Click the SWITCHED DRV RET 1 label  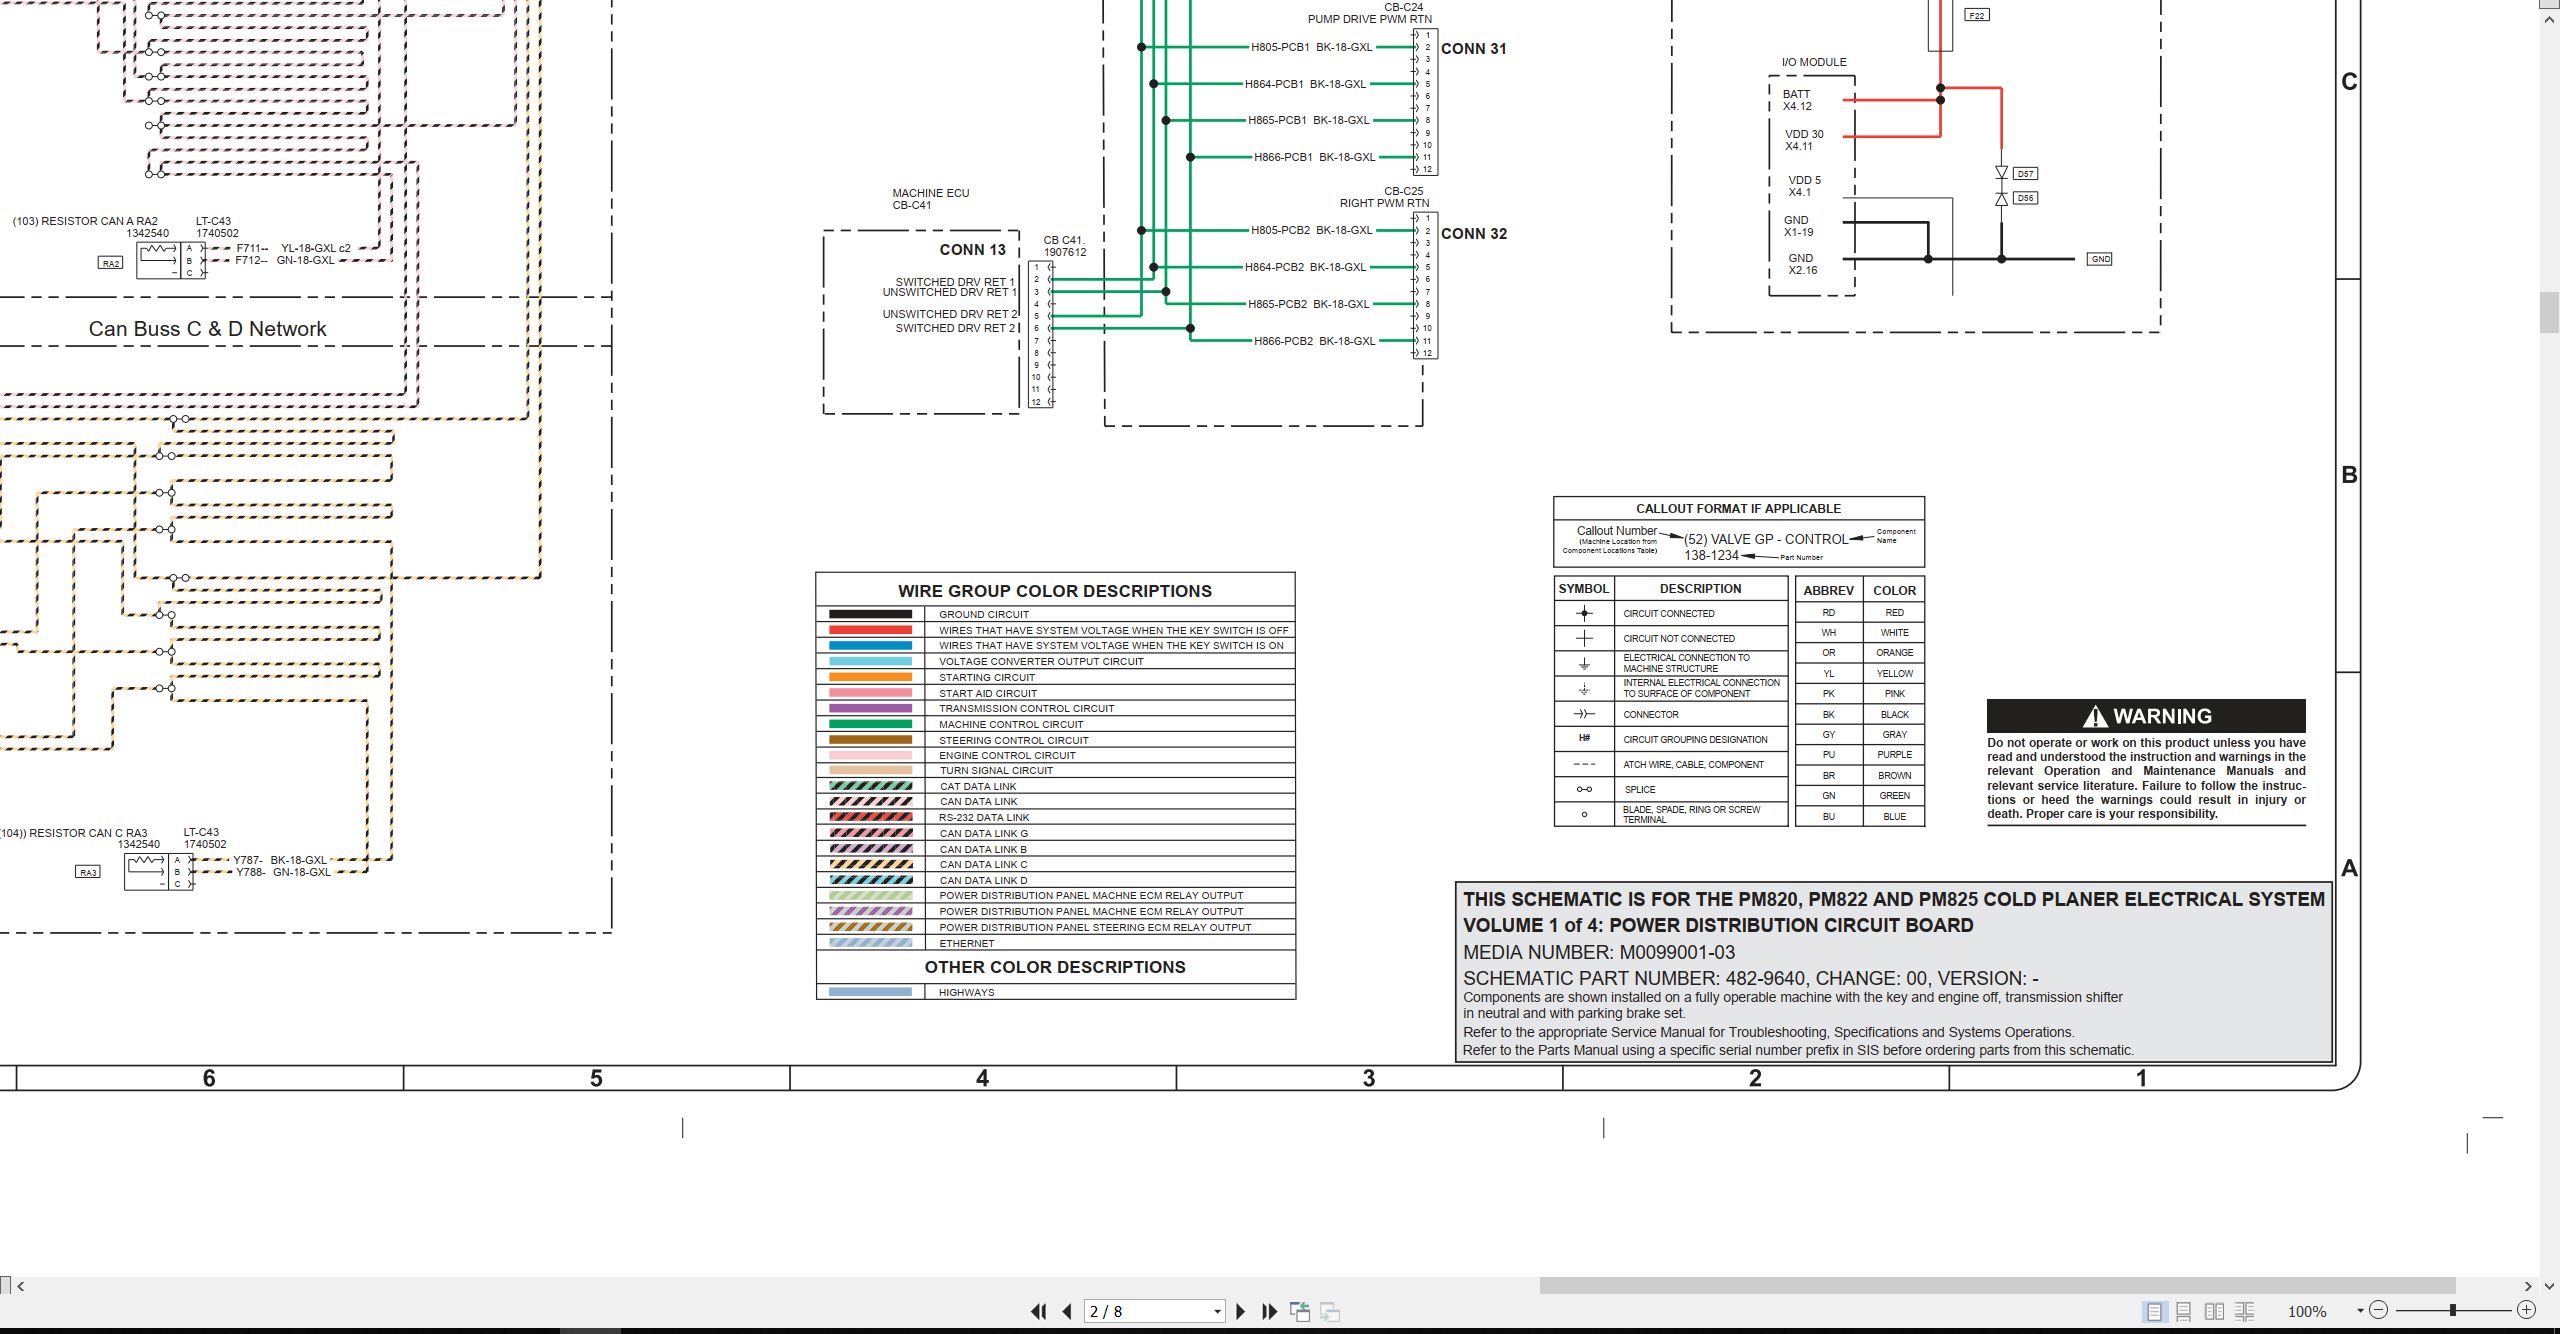(x=954, y=282)
